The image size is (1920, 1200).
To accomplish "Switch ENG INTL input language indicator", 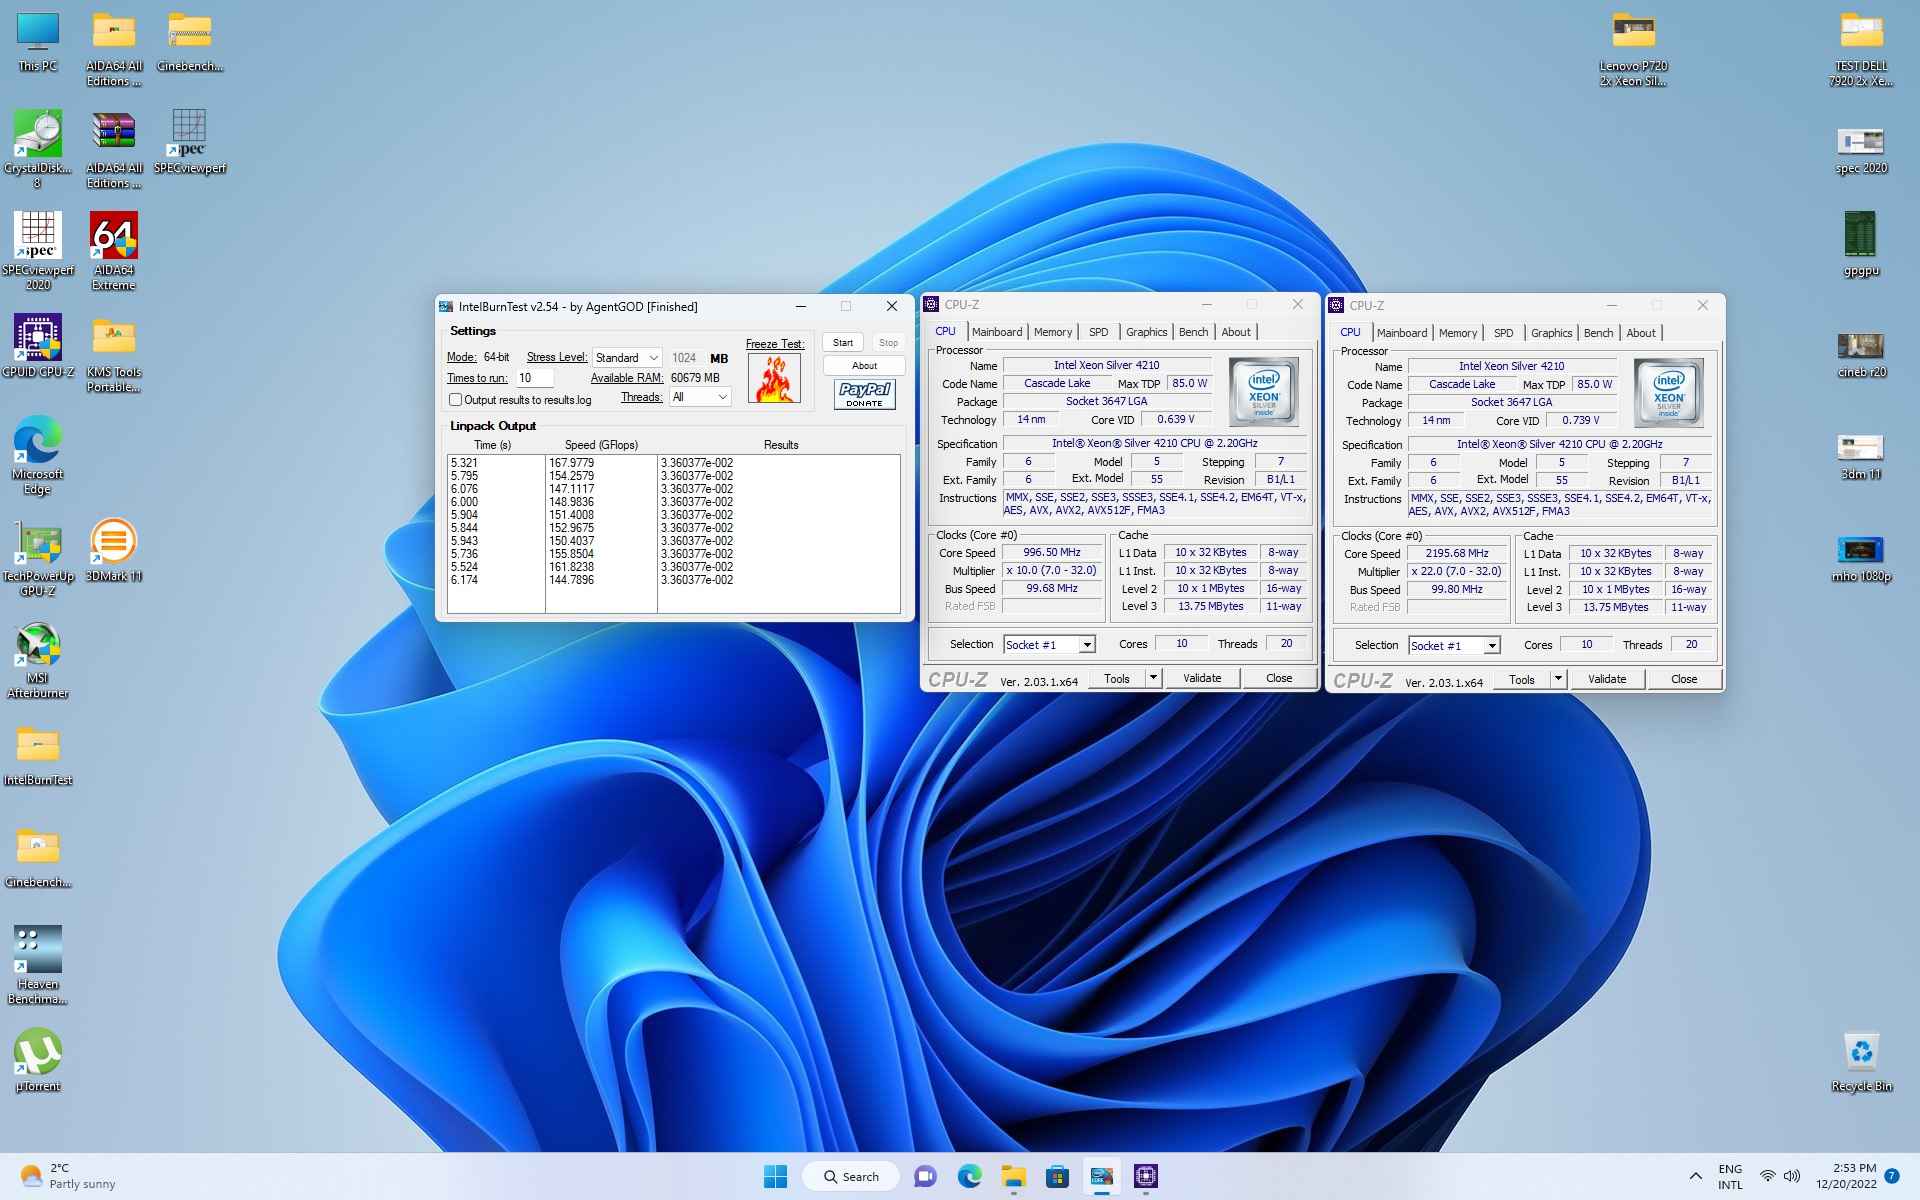I will [1730, 1176].
